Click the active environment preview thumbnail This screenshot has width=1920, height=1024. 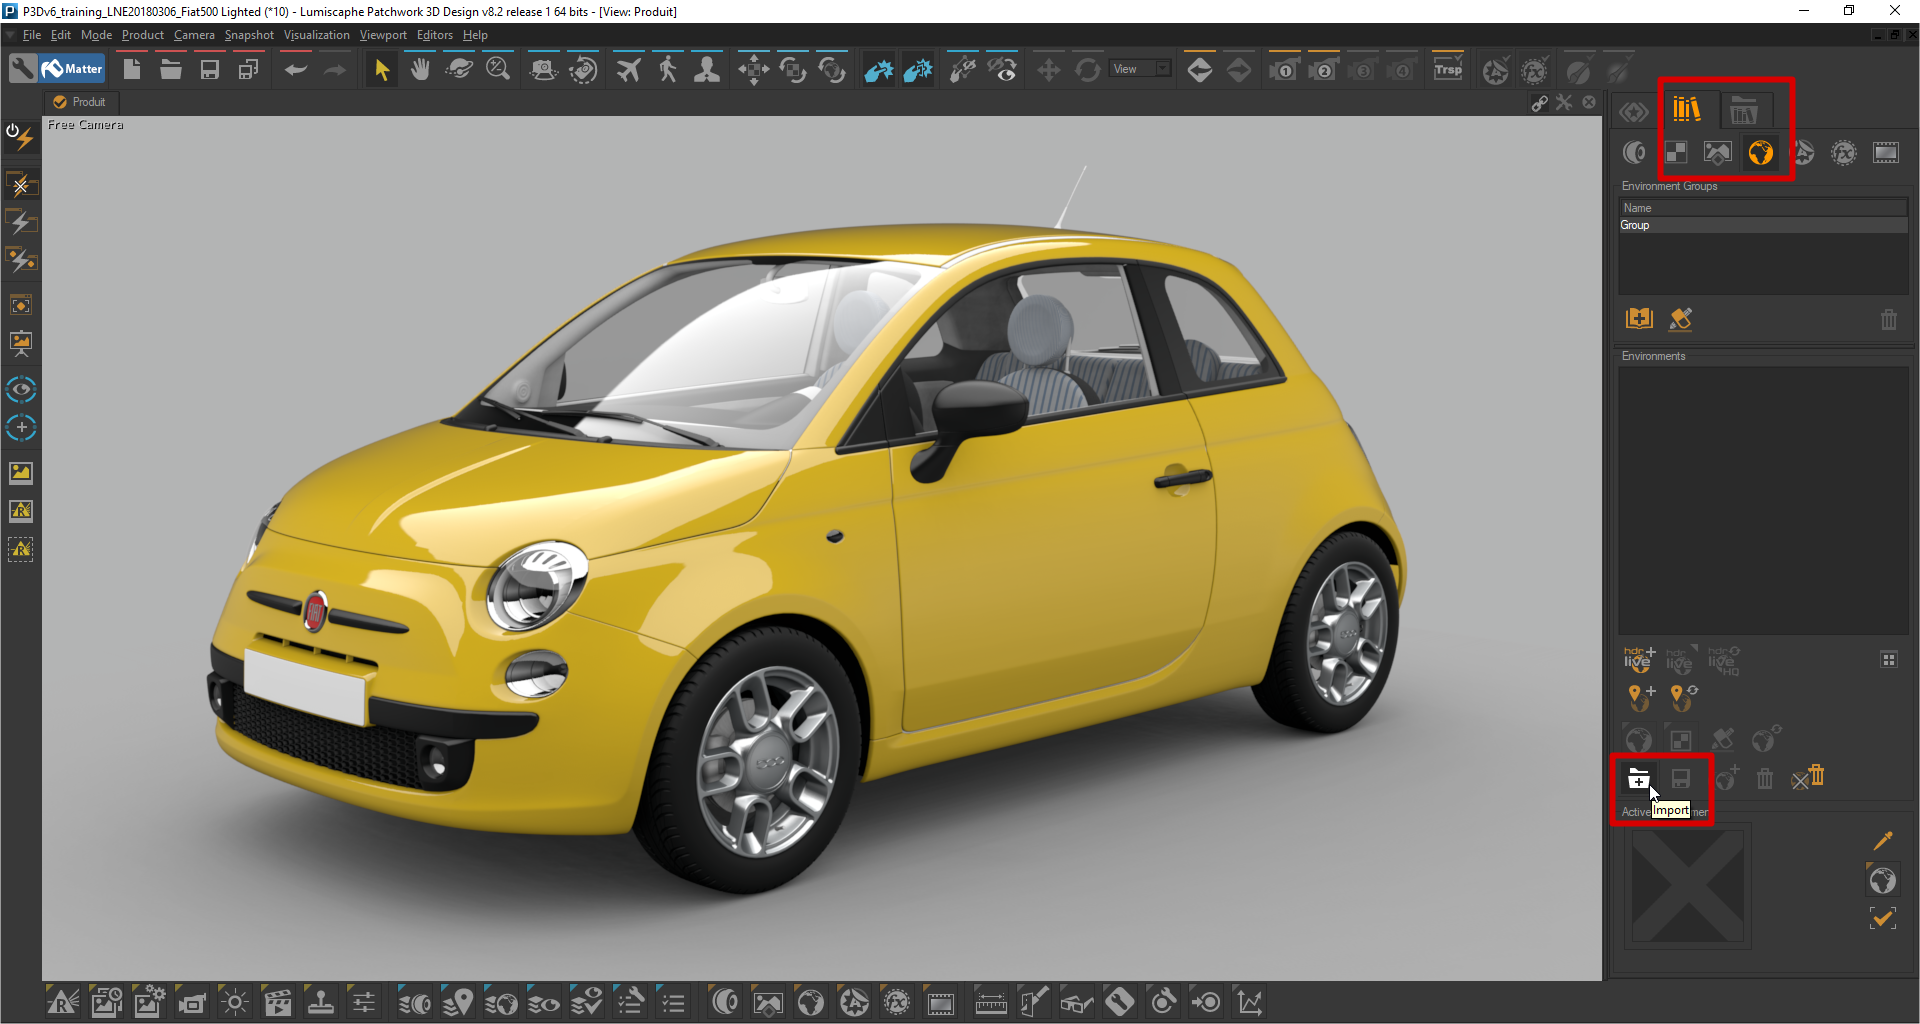1687,886
